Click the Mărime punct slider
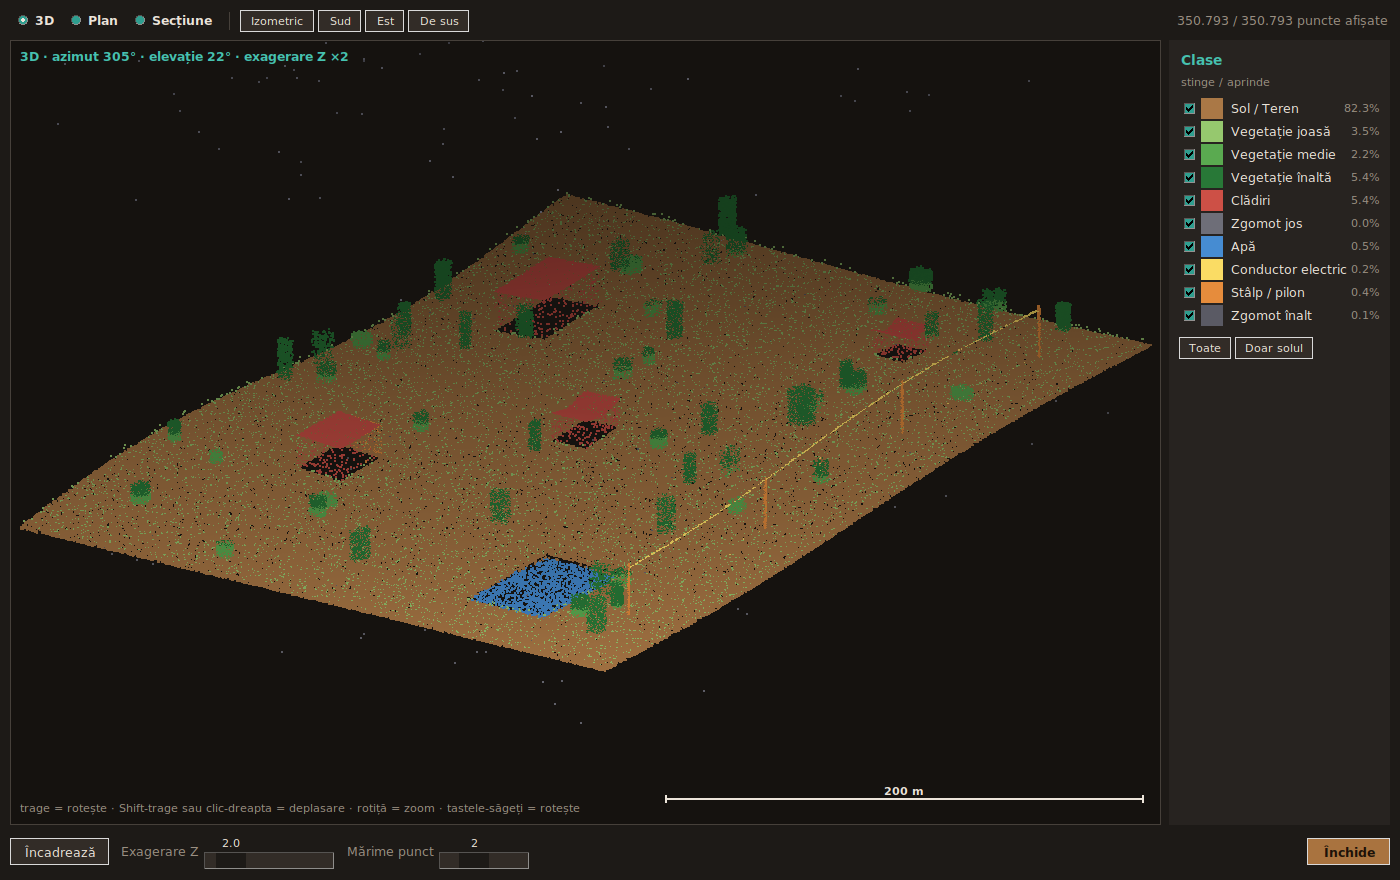The width and height of the screenshot is (1400, 880). (x=484, y=860)
